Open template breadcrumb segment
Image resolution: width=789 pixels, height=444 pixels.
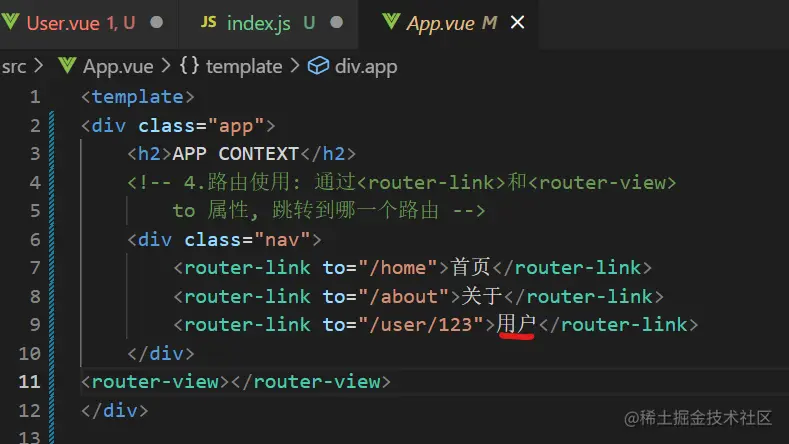(x=244, y=66)
